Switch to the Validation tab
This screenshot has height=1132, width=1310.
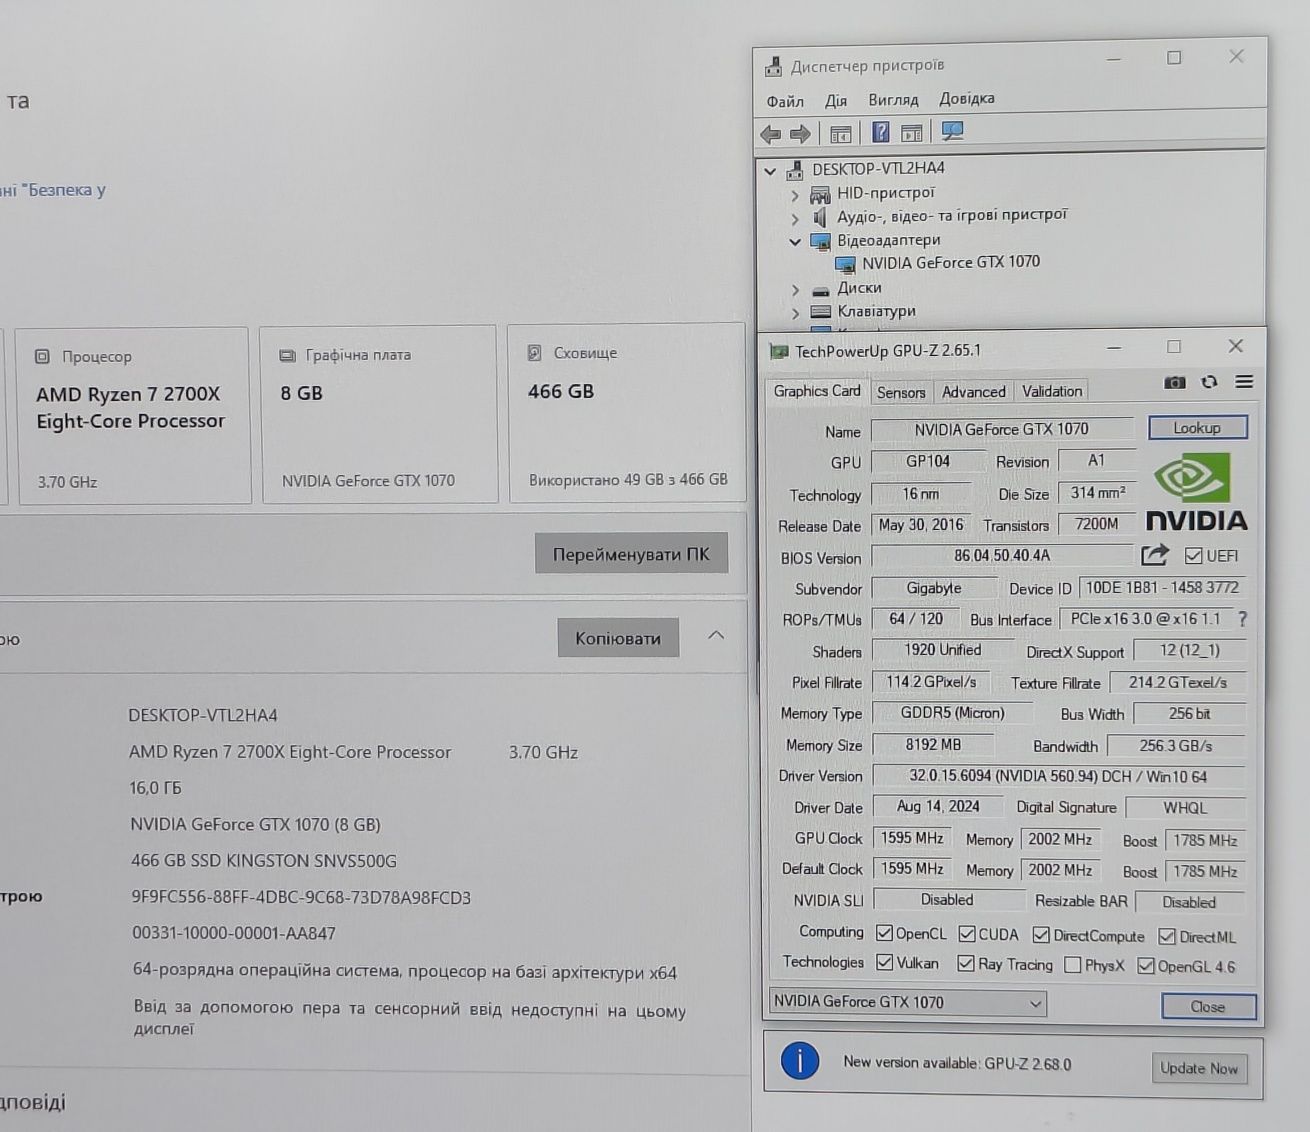pyautogui.click(x=1051, y=391)
